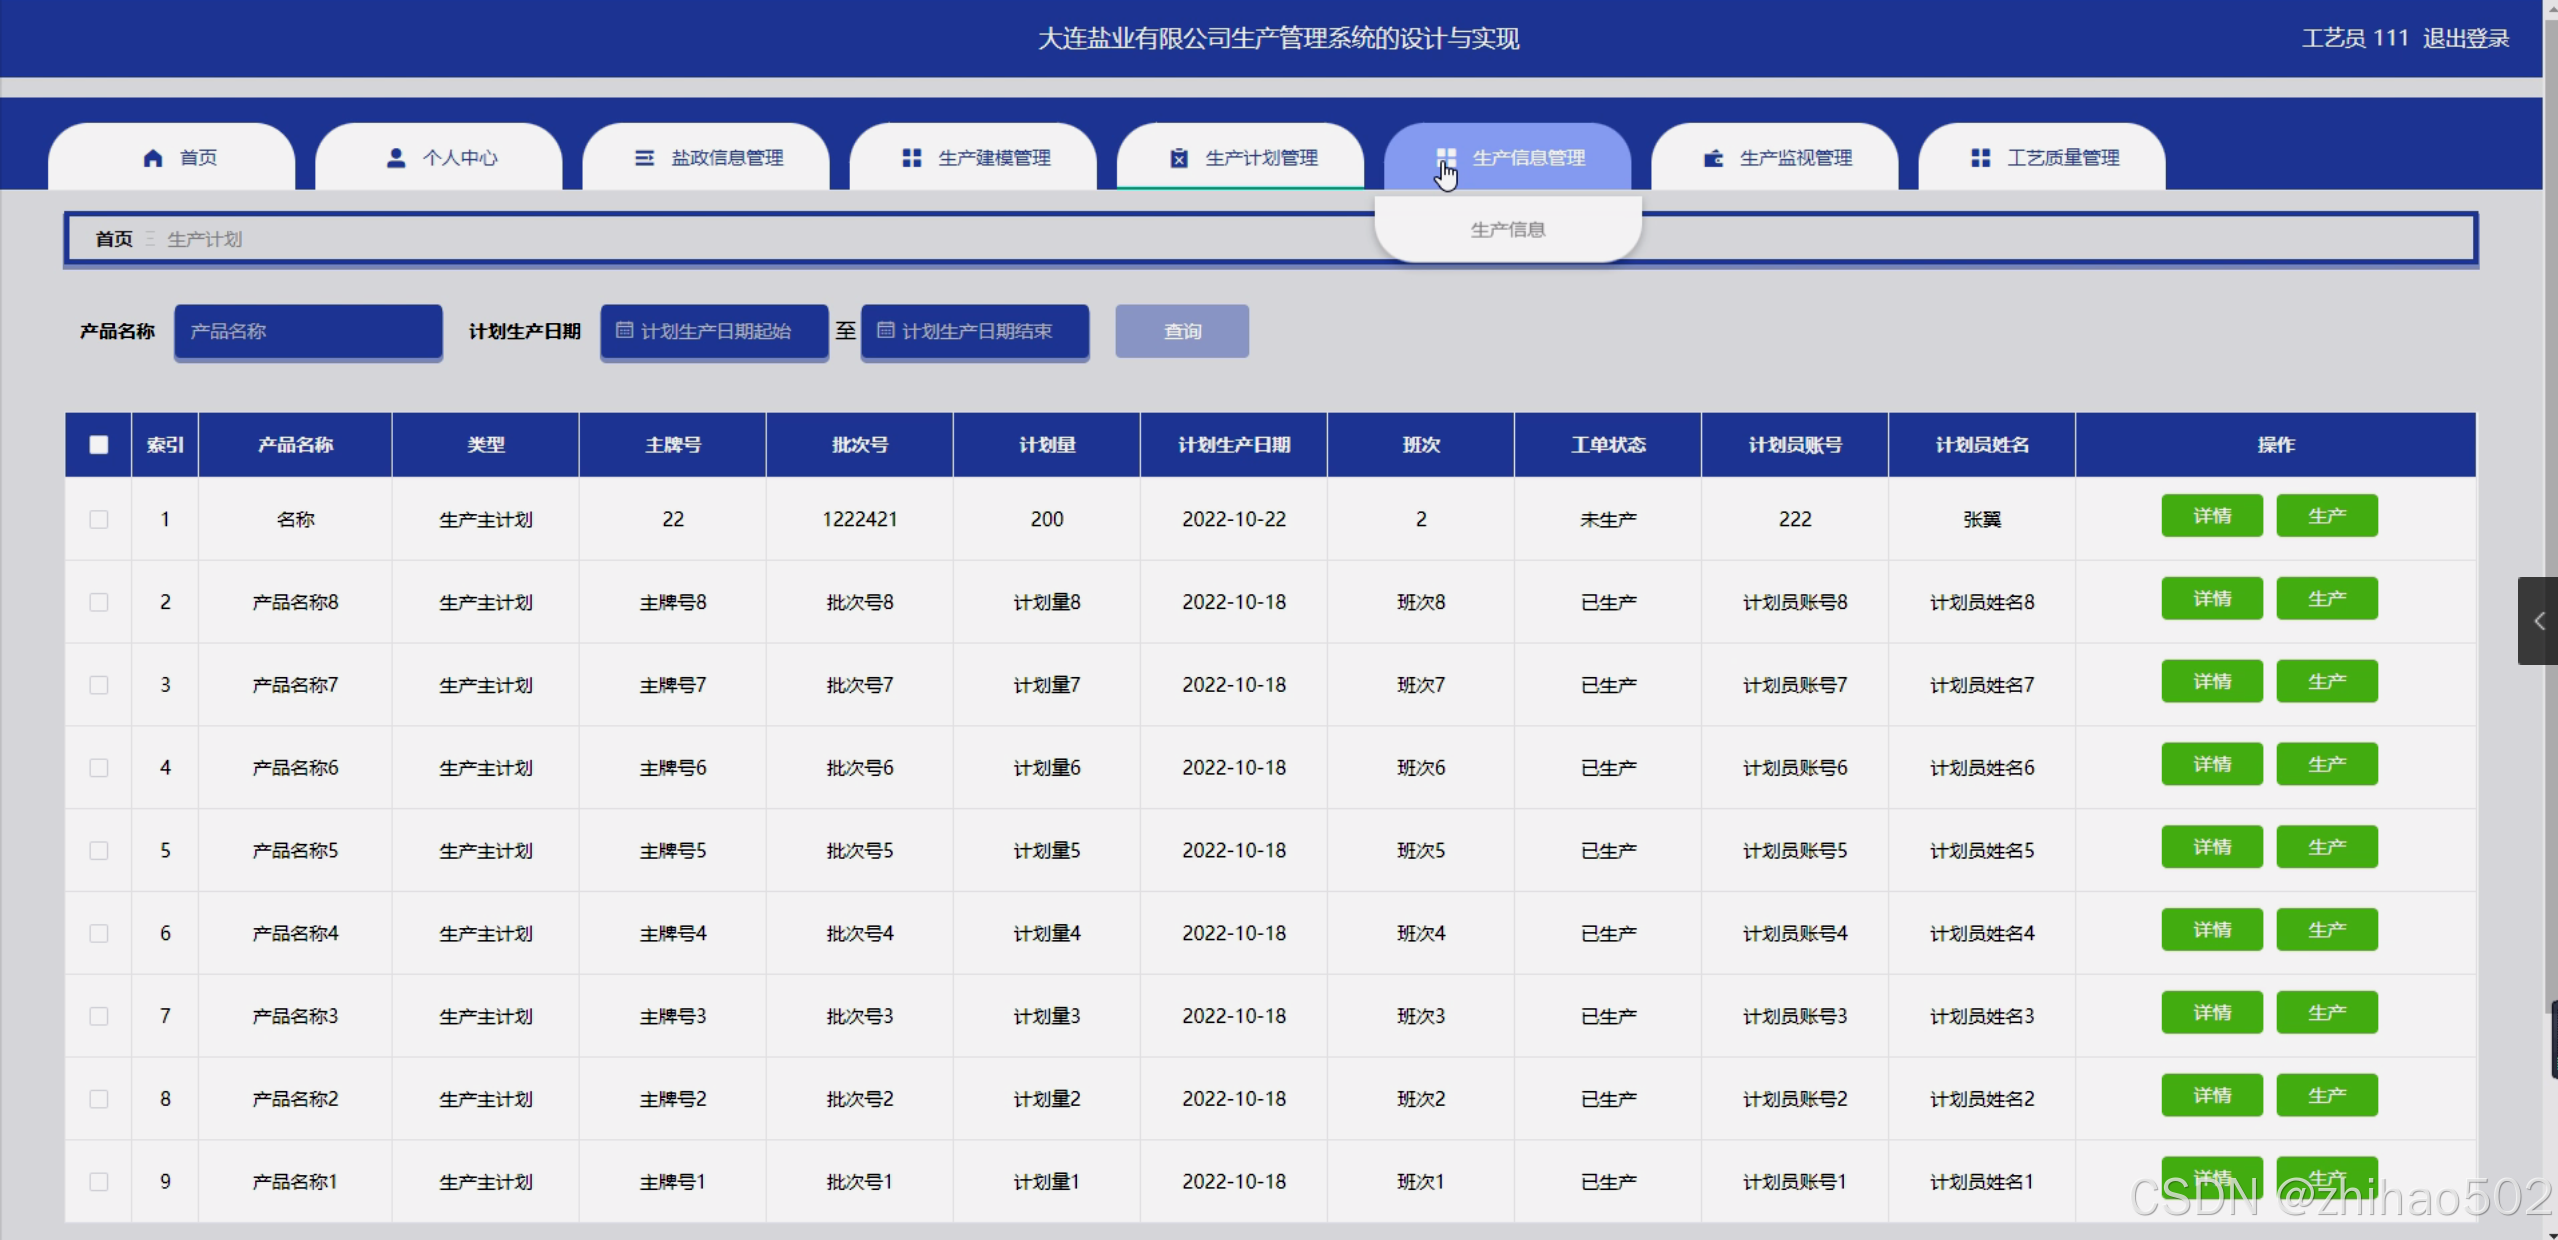Open the 计划生产日期结束 date picker
This screenshot has height=1240, width=2558.
974,331
